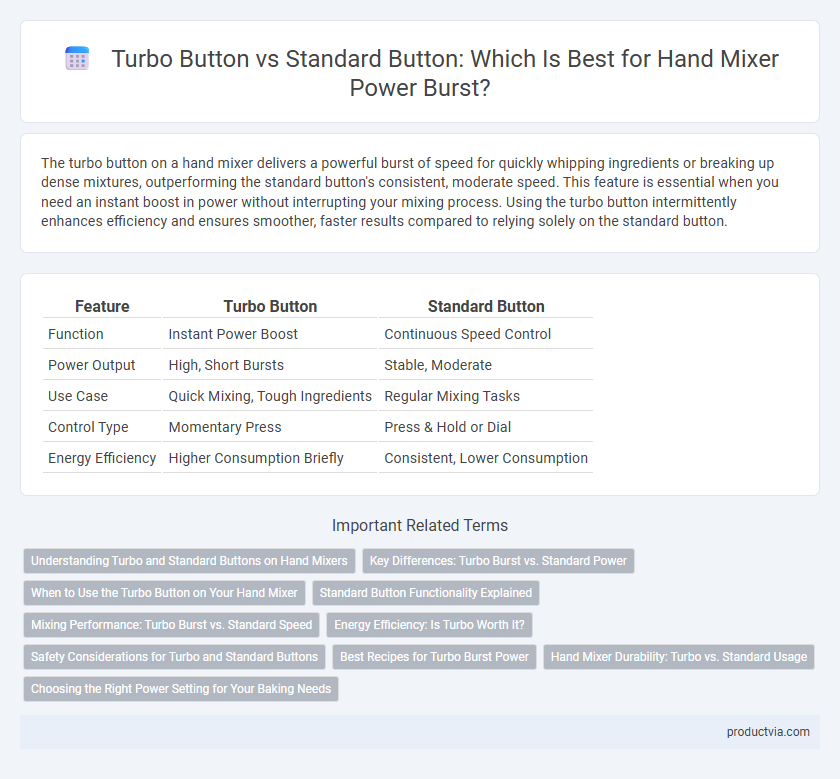Click the intro paragraph about the turbo button
The width and height of the screenshot is (840, 779).
click(410, 192)
